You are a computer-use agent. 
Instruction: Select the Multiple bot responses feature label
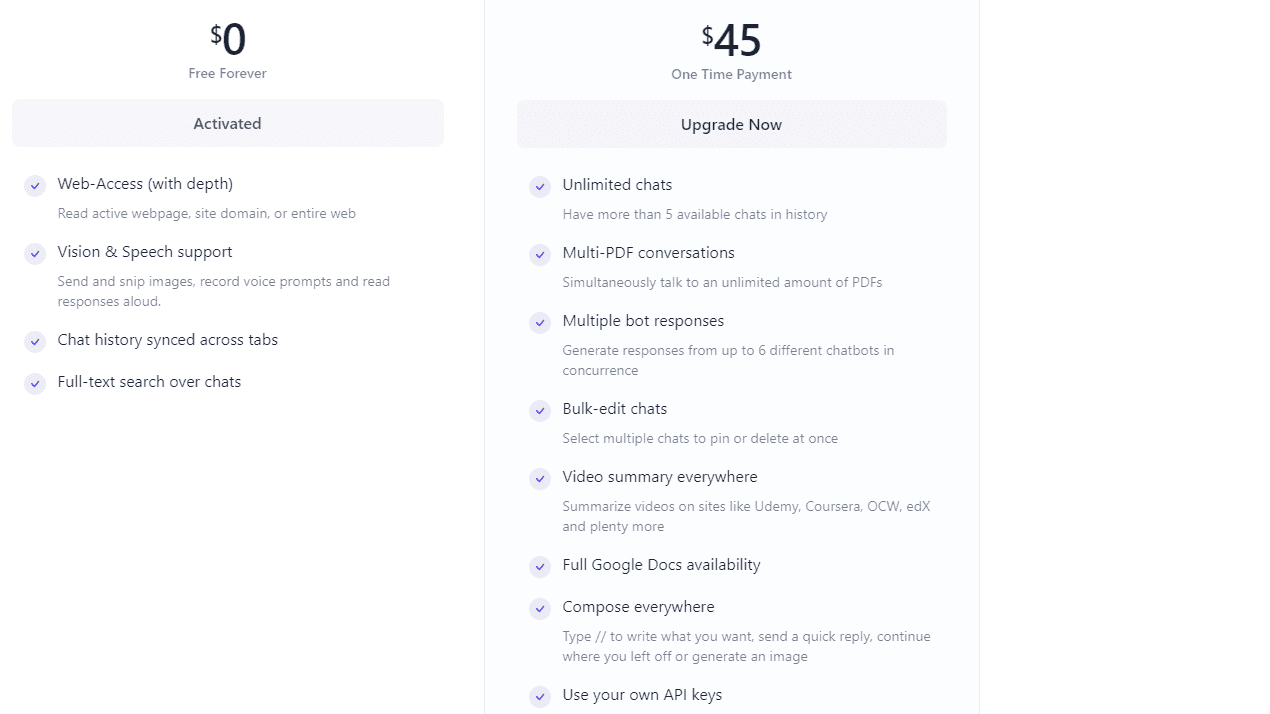coord(643,321)
